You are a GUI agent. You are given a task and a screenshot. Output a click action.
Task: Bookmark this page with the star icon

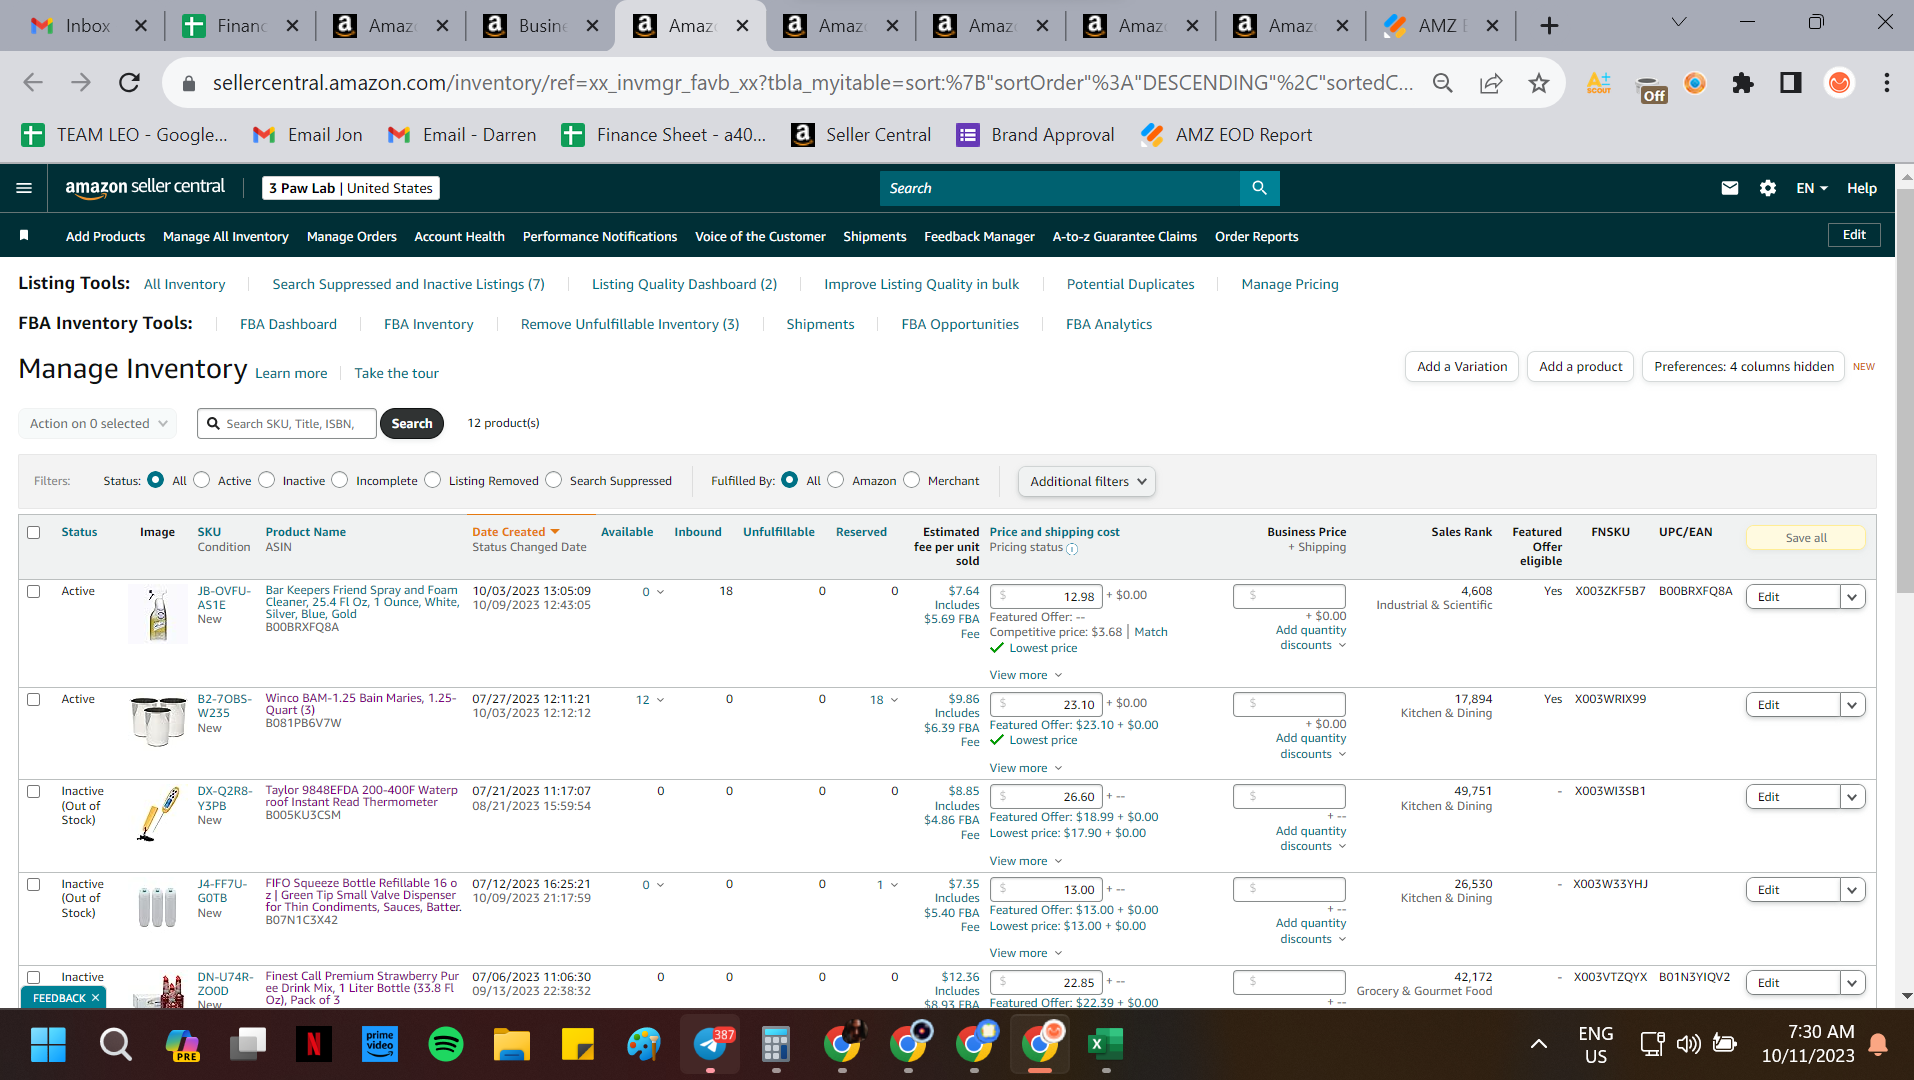(x=1539, y=83)
